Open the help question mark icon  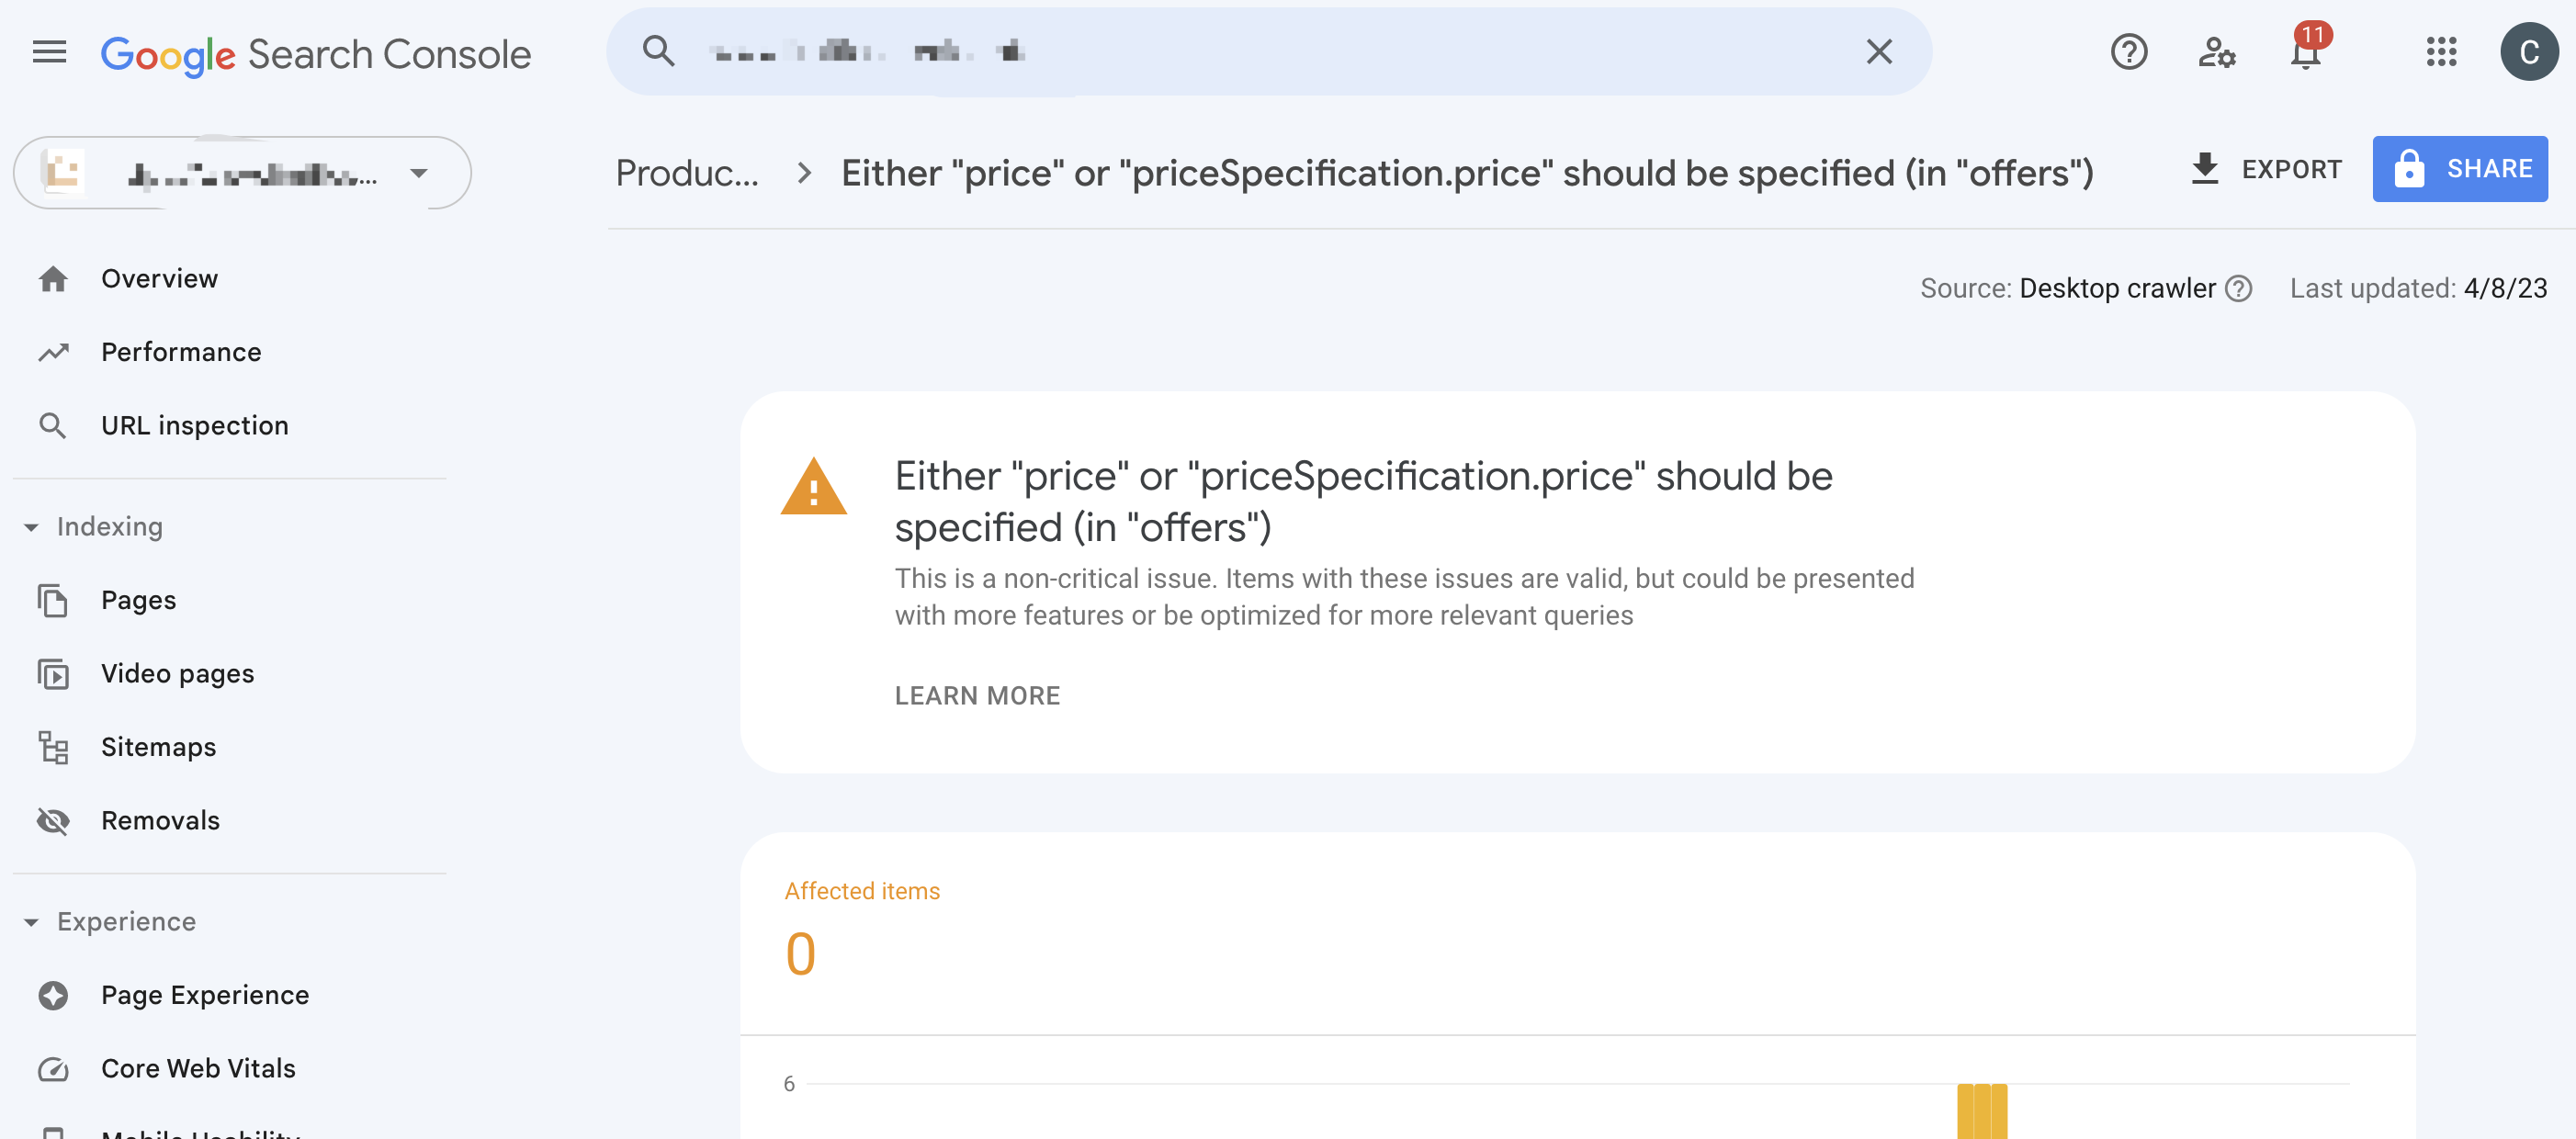click(x=2129, y=52)
